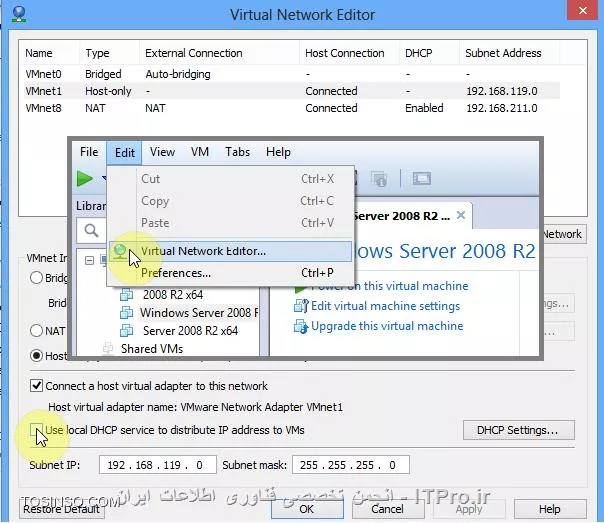Image resolution: width=604 pixels, height=523 pixels.
Task: Select 2008 R2 x64 in the library tree
Action: (173, 295)
